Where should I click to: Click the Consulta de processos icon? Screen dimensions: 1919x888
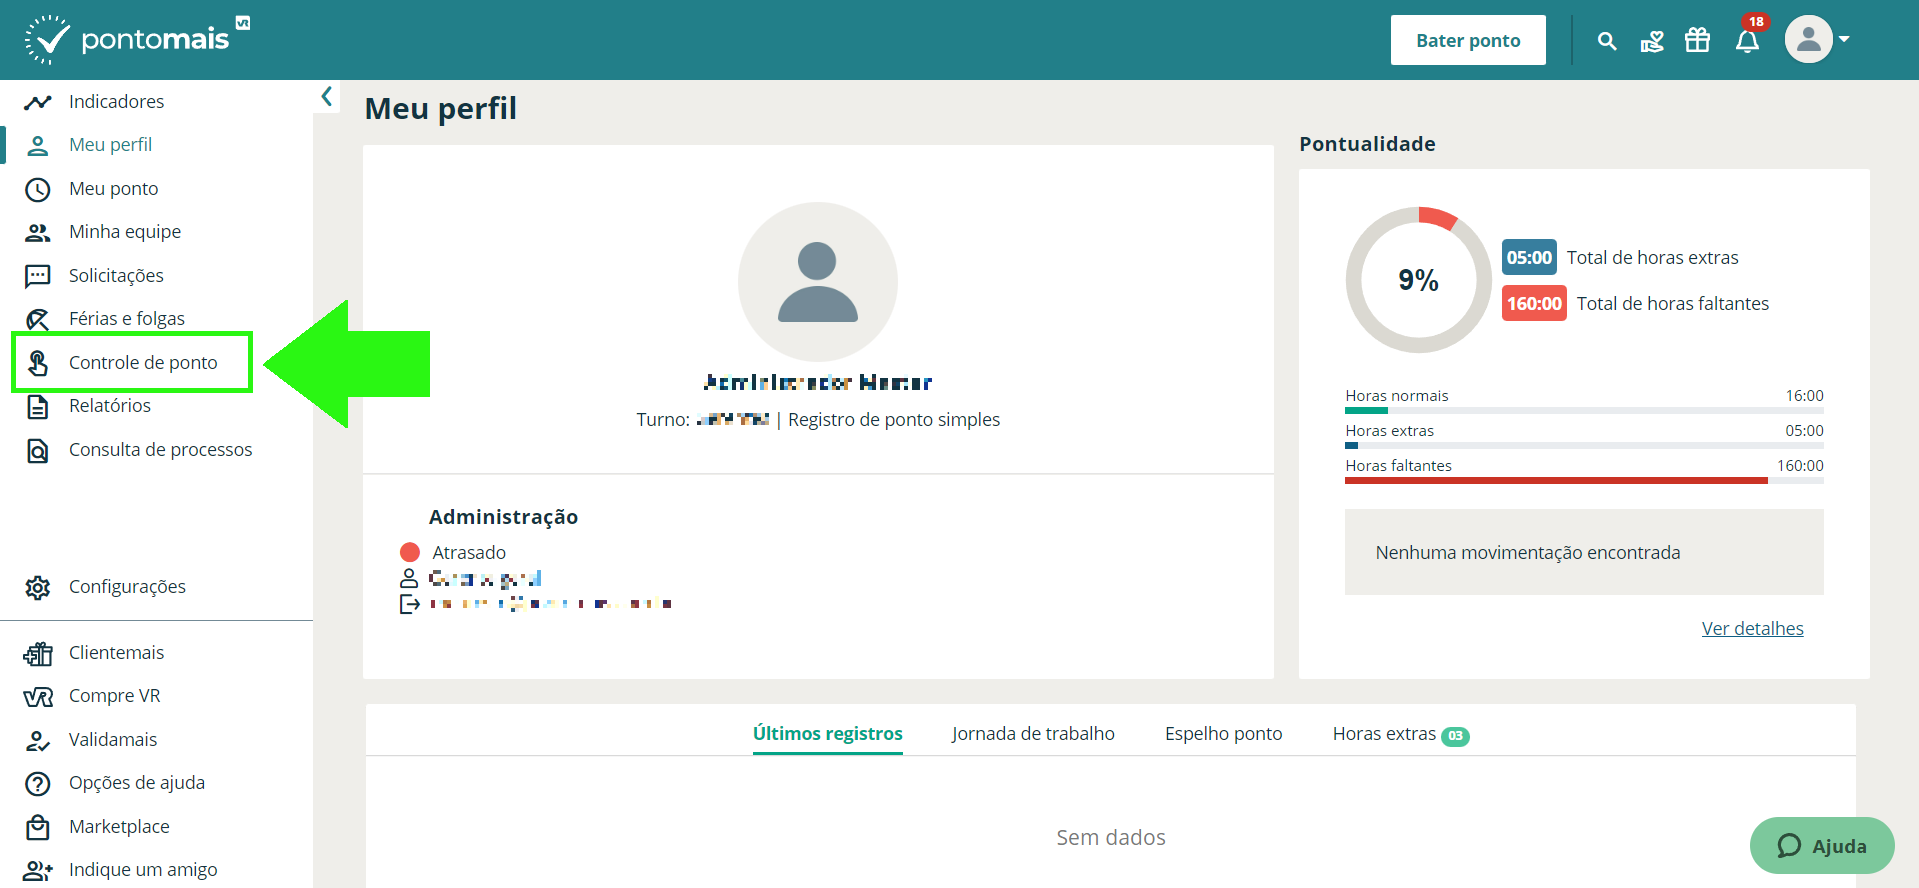(38, 450)
